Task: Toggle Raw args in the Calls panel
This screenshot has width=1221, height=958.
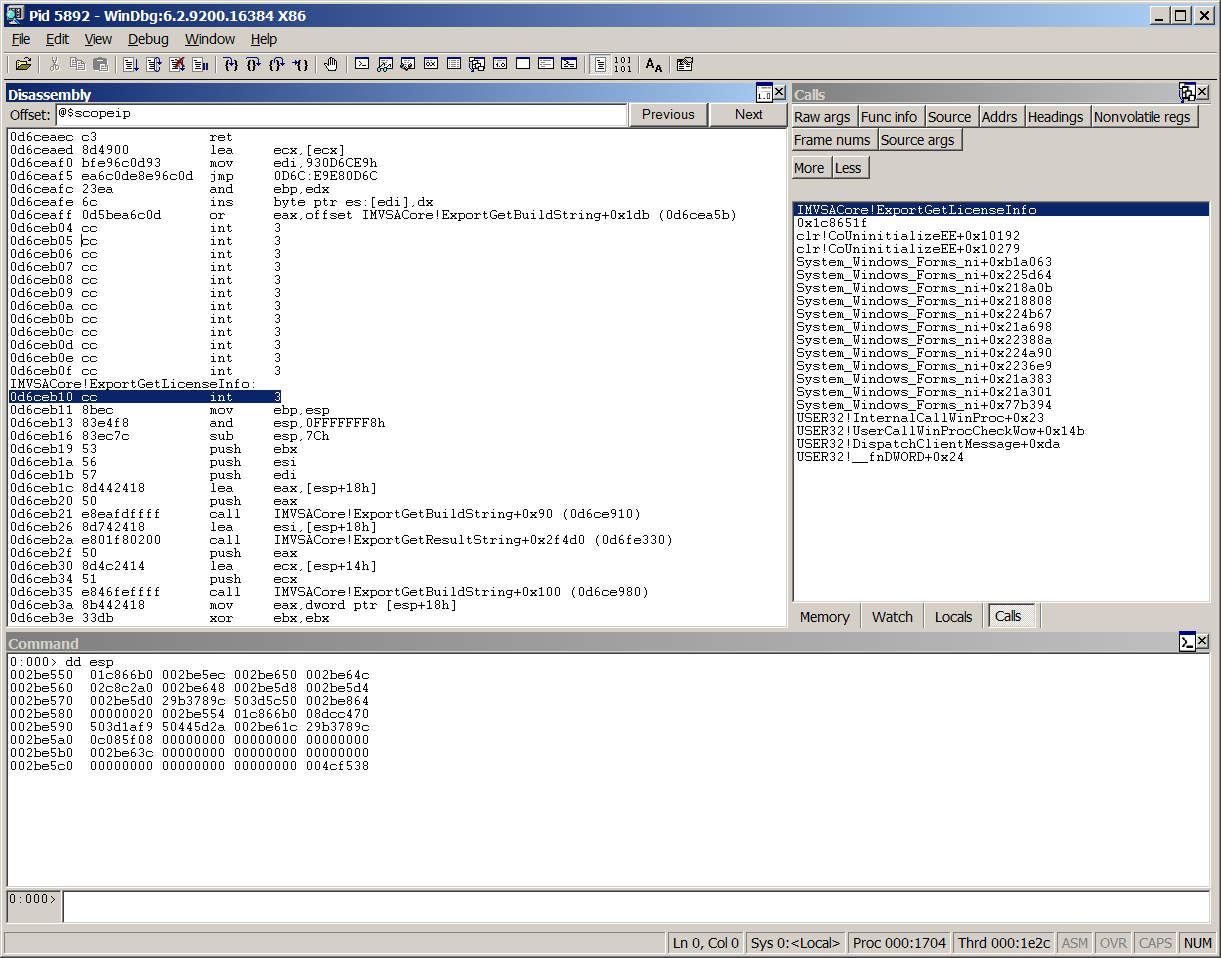Action: [x=822, y=117]
